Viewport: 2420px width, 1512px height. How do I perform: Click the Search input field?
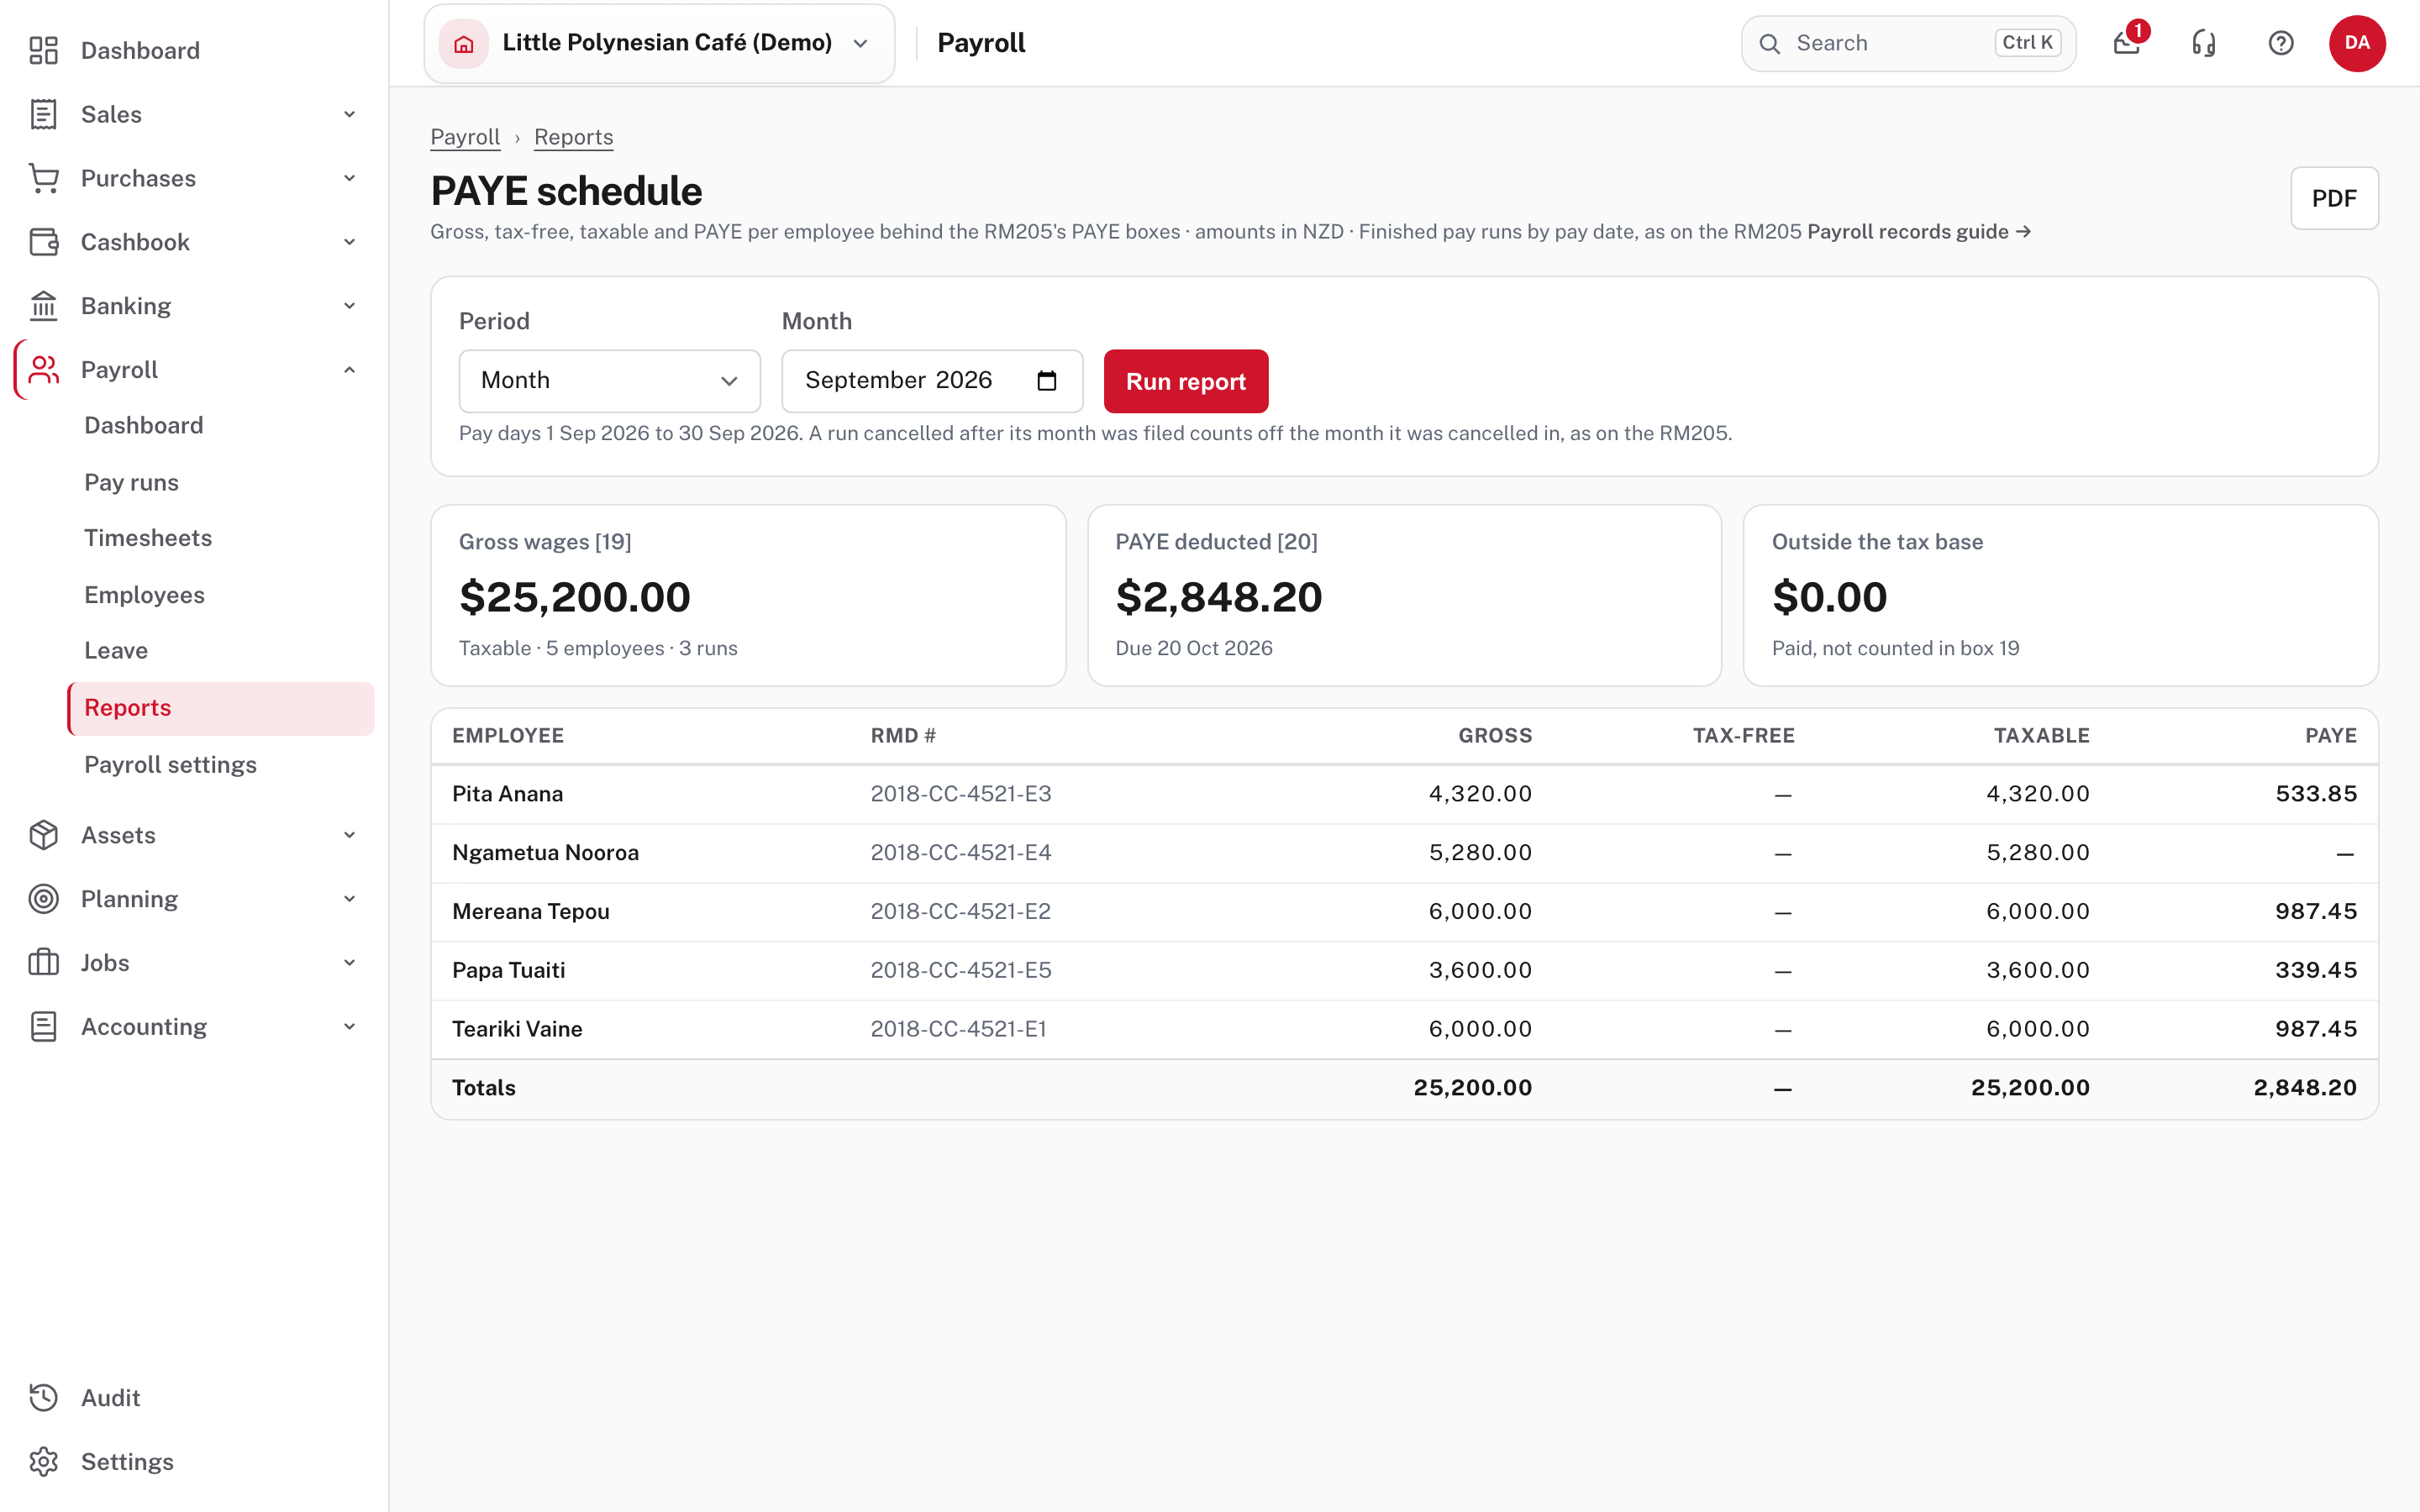pyautogui.click(x=1908, y=43)
